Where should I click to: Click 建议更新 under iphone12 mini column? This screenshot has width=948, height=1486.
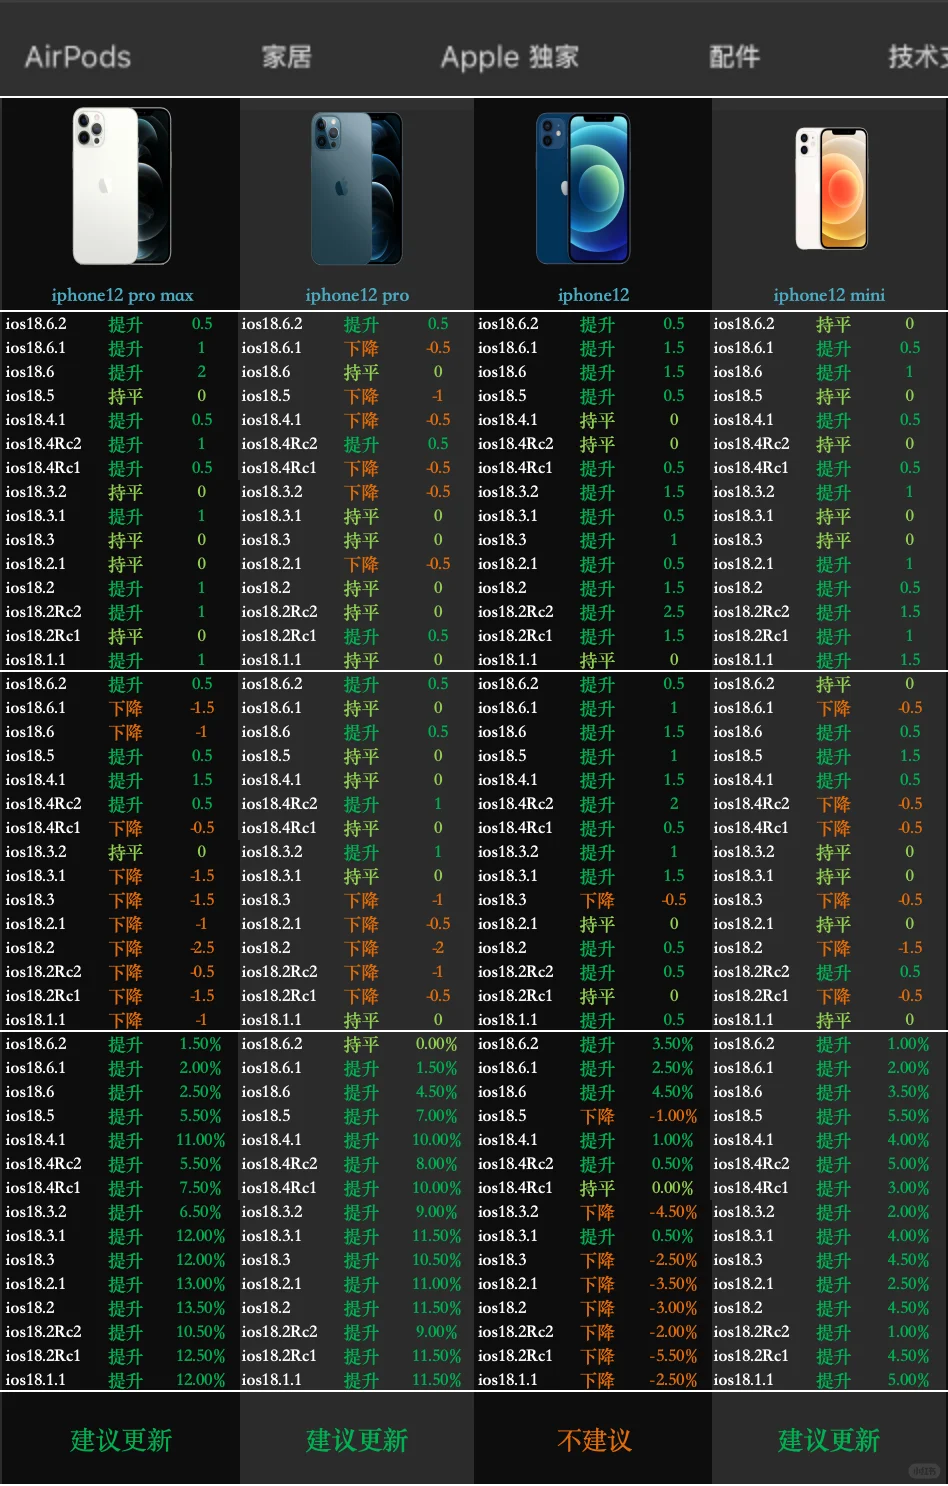click(829, 1440)
